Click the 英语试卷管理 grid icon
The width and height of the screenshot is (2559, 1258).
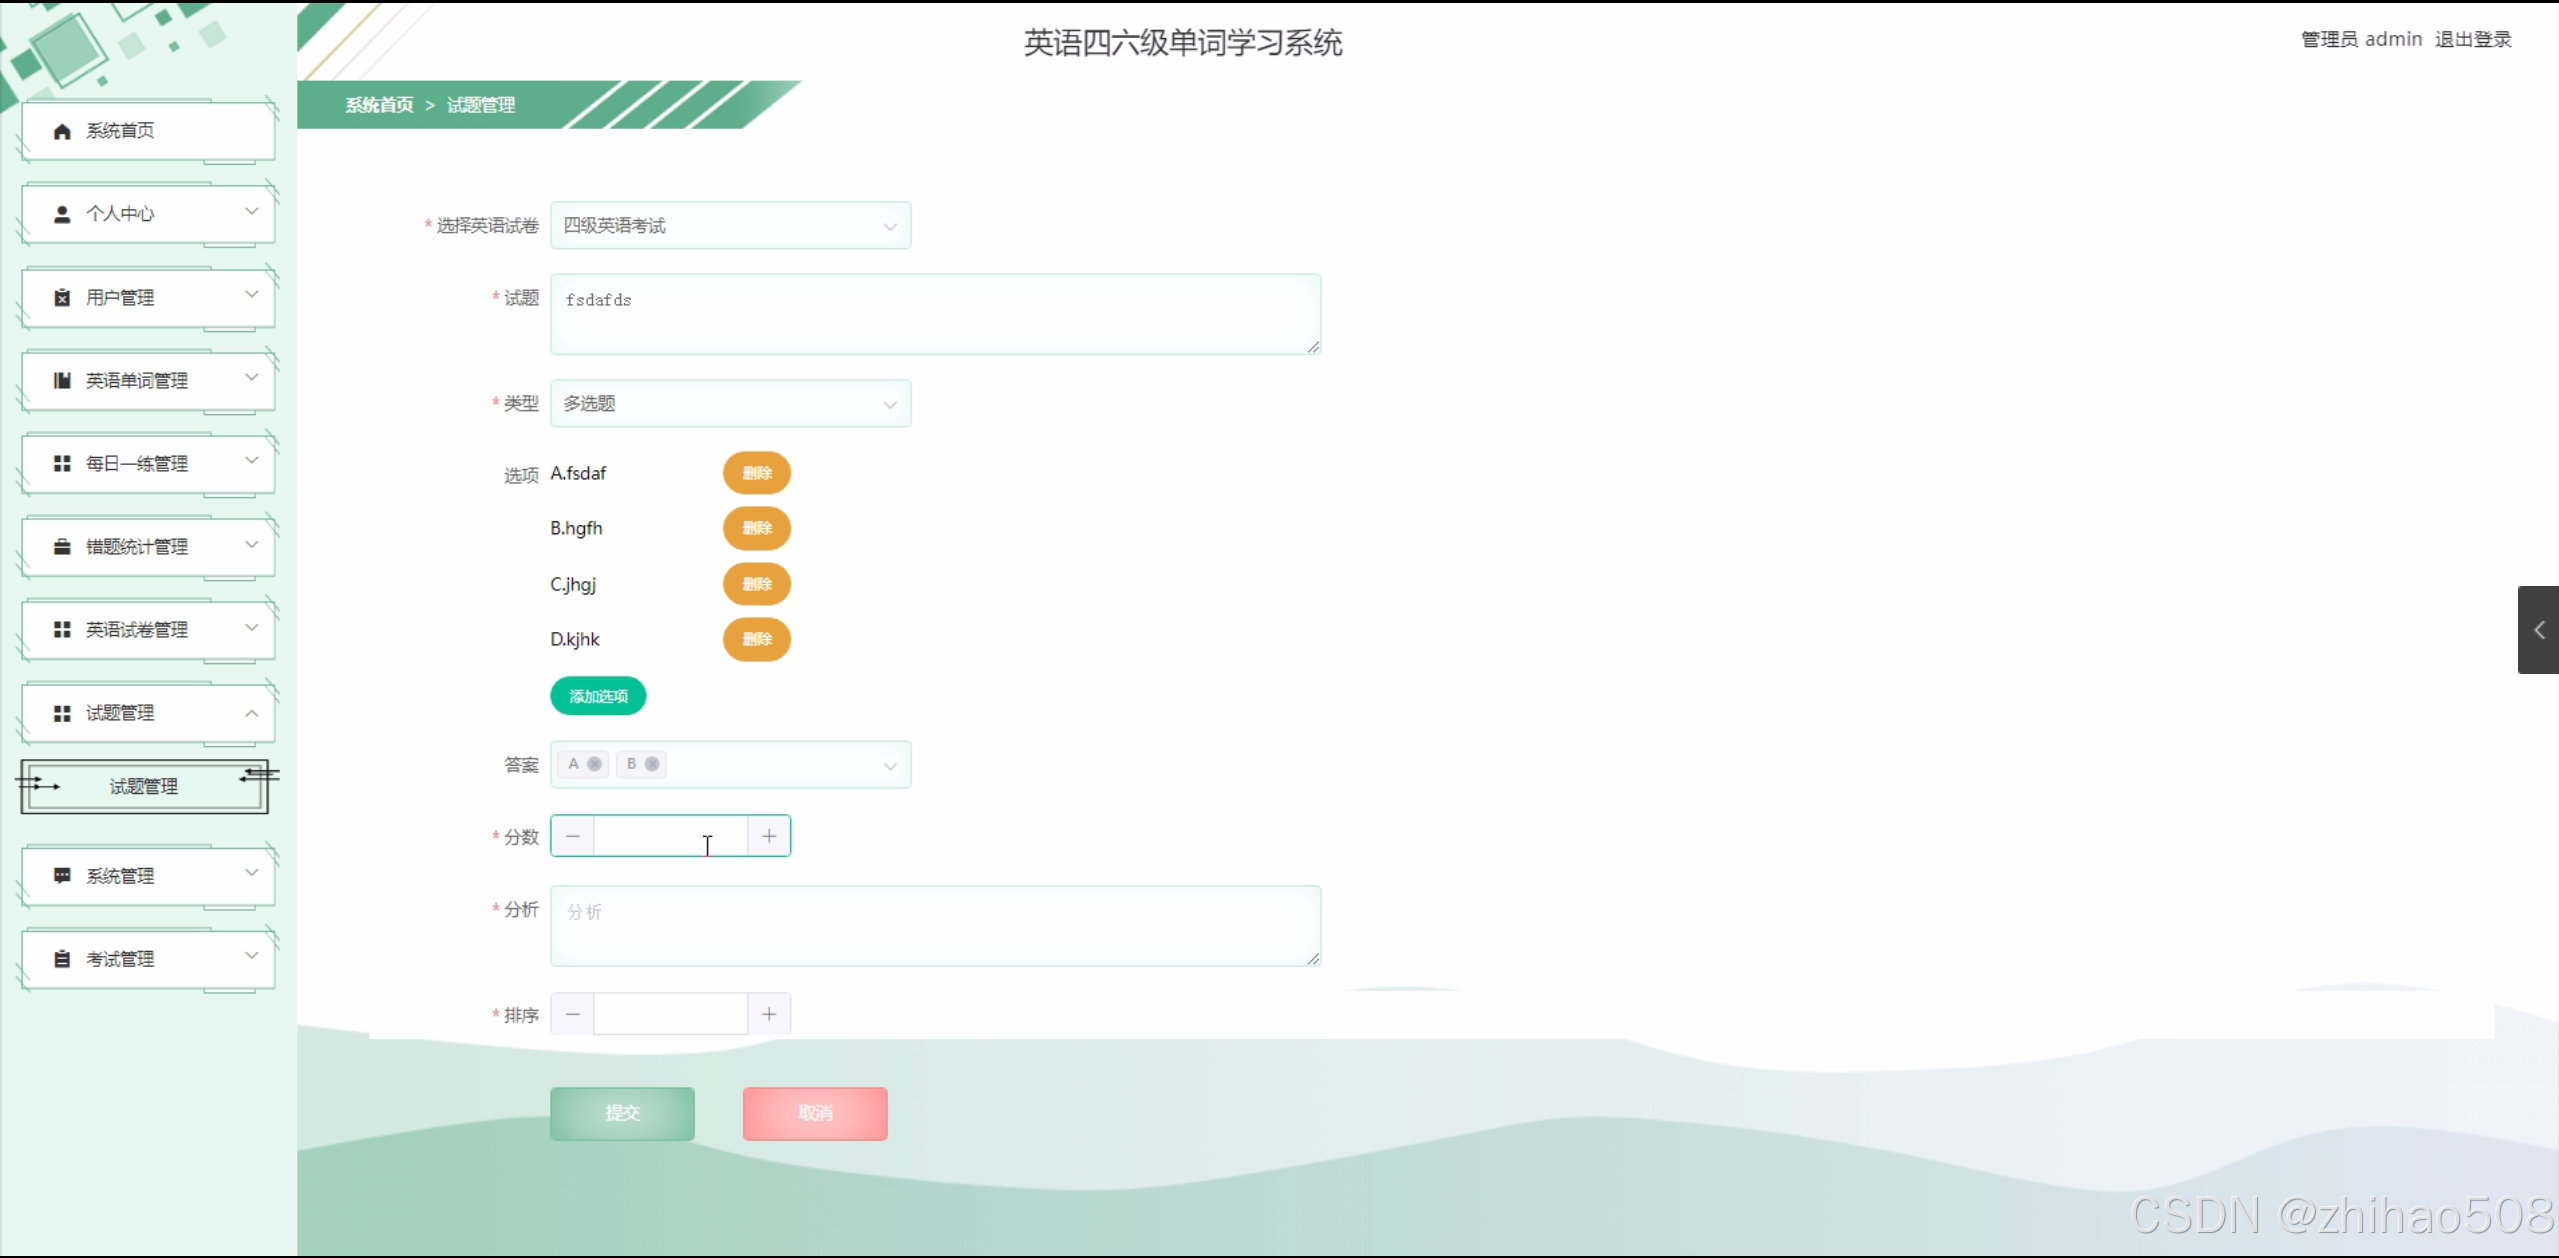point(61,629)
